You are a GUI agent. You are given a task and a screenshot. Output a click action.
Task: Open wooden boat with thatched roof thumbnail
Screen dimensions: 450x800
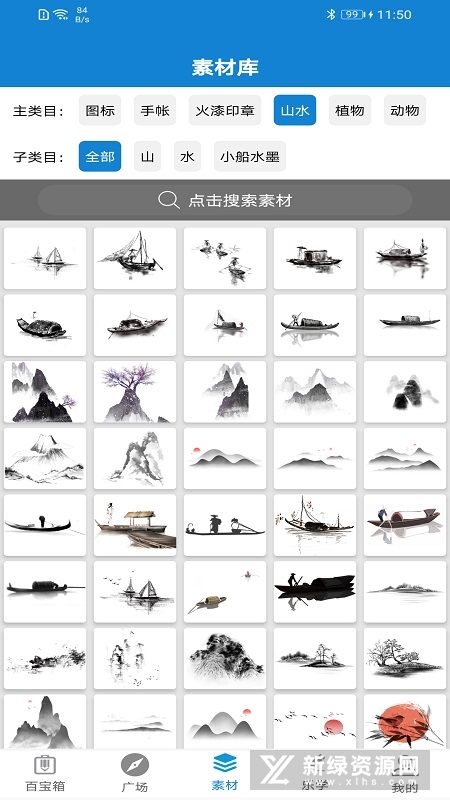tap(135, 525)
